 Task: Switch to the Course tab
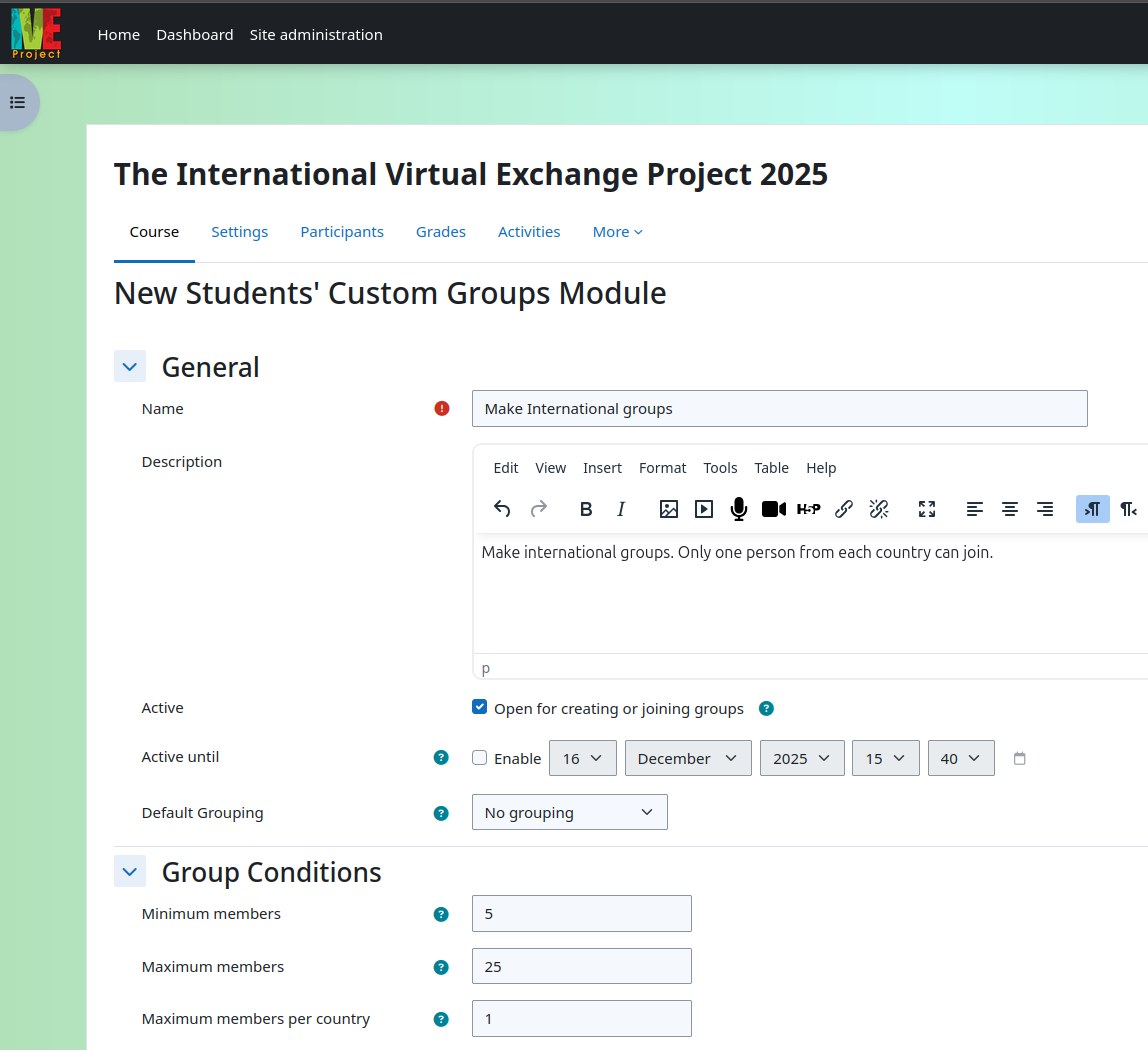point(154,232)
